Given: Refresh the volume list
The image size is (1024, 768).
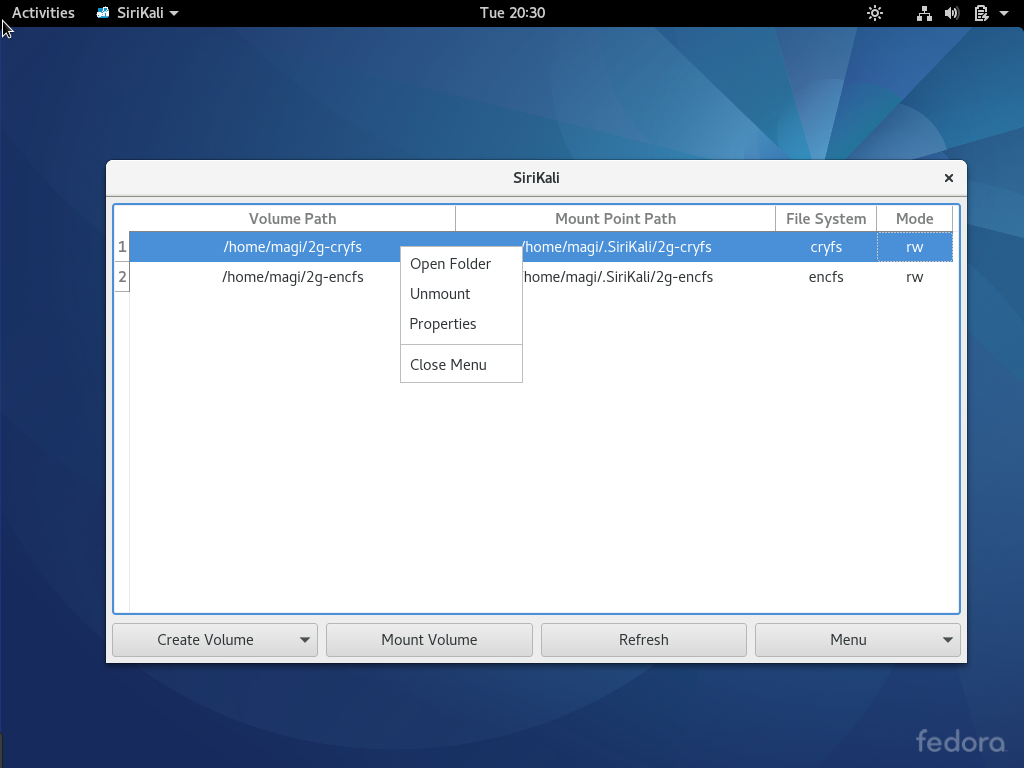Looking at the screenshot, I should tap(643, 640).
